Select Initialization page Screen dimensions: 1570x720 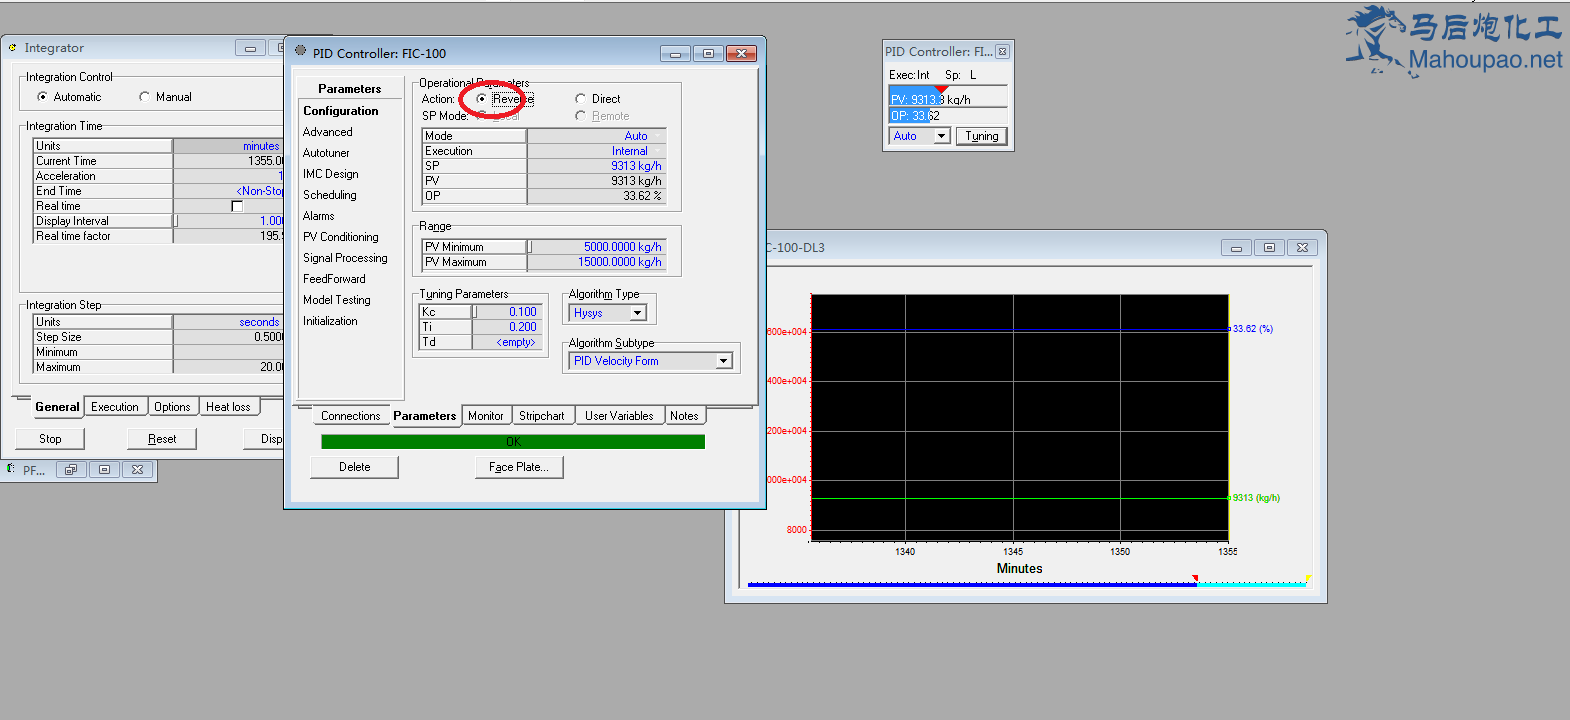330,321
